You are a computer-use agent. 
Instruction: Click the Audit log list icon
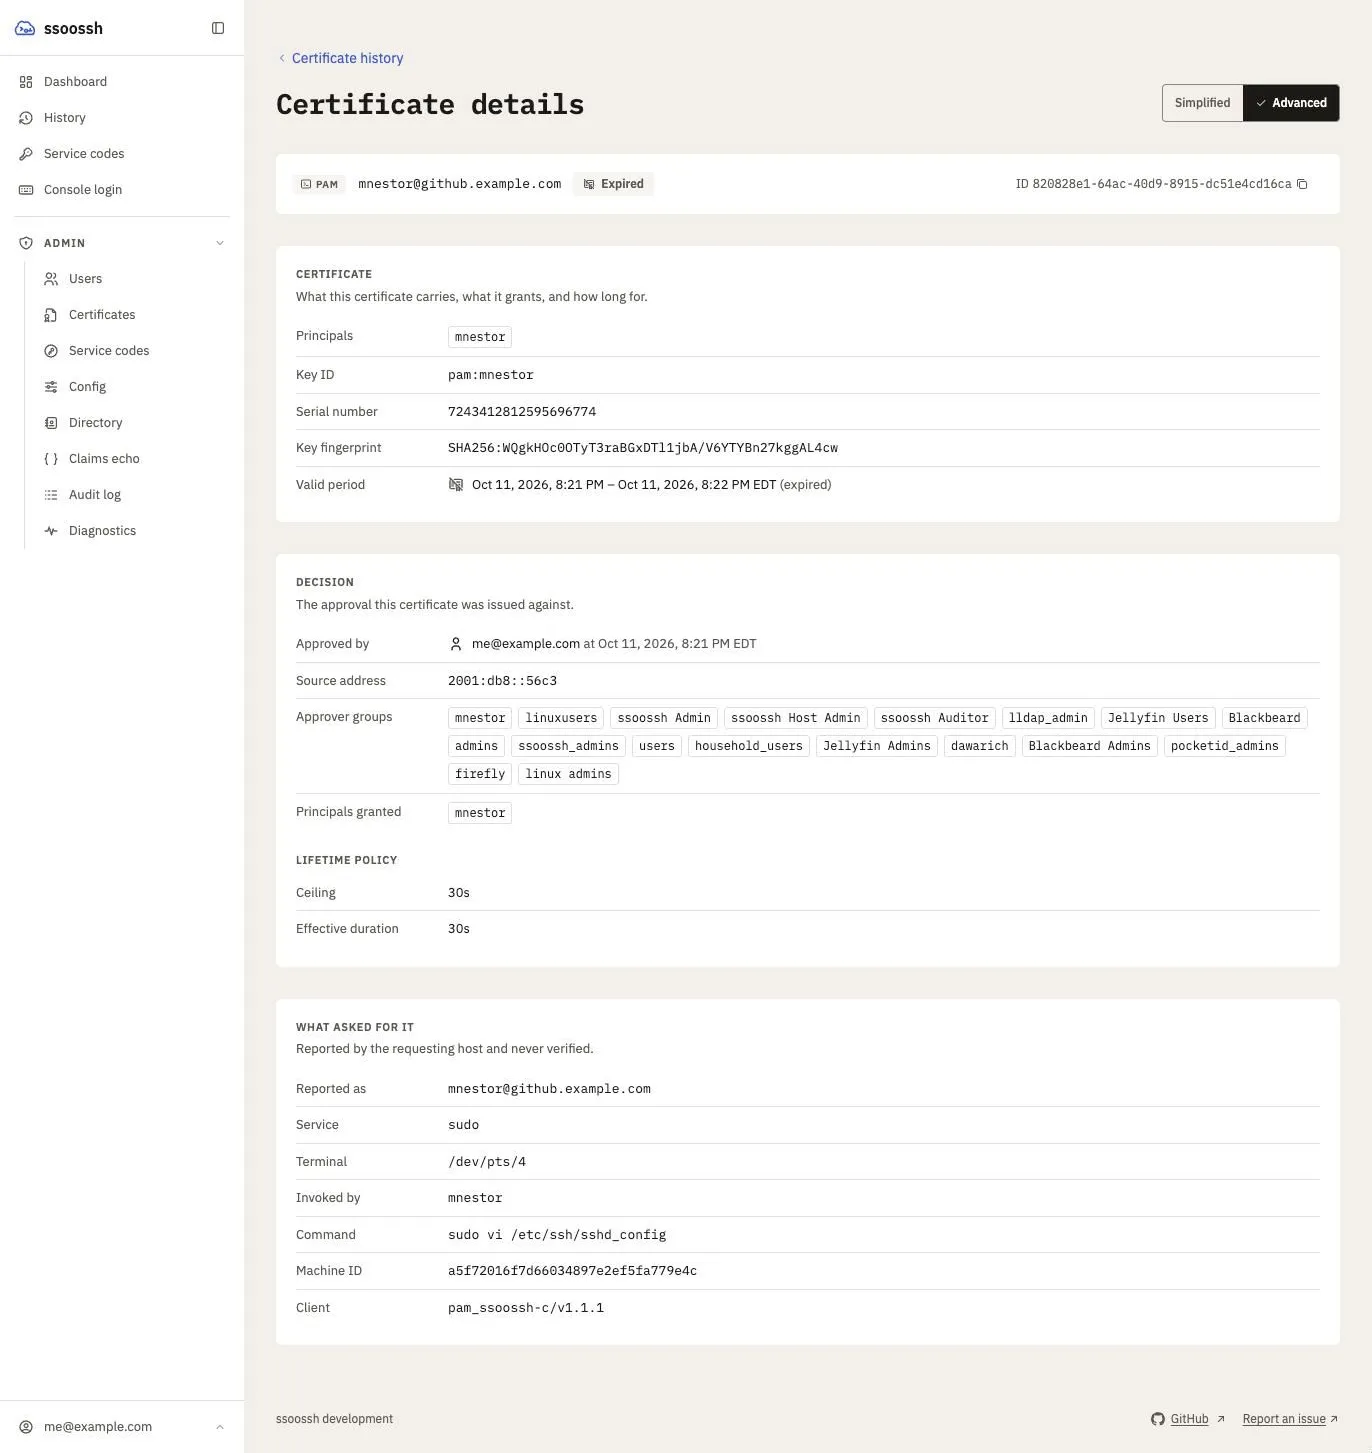pos(51,495)
